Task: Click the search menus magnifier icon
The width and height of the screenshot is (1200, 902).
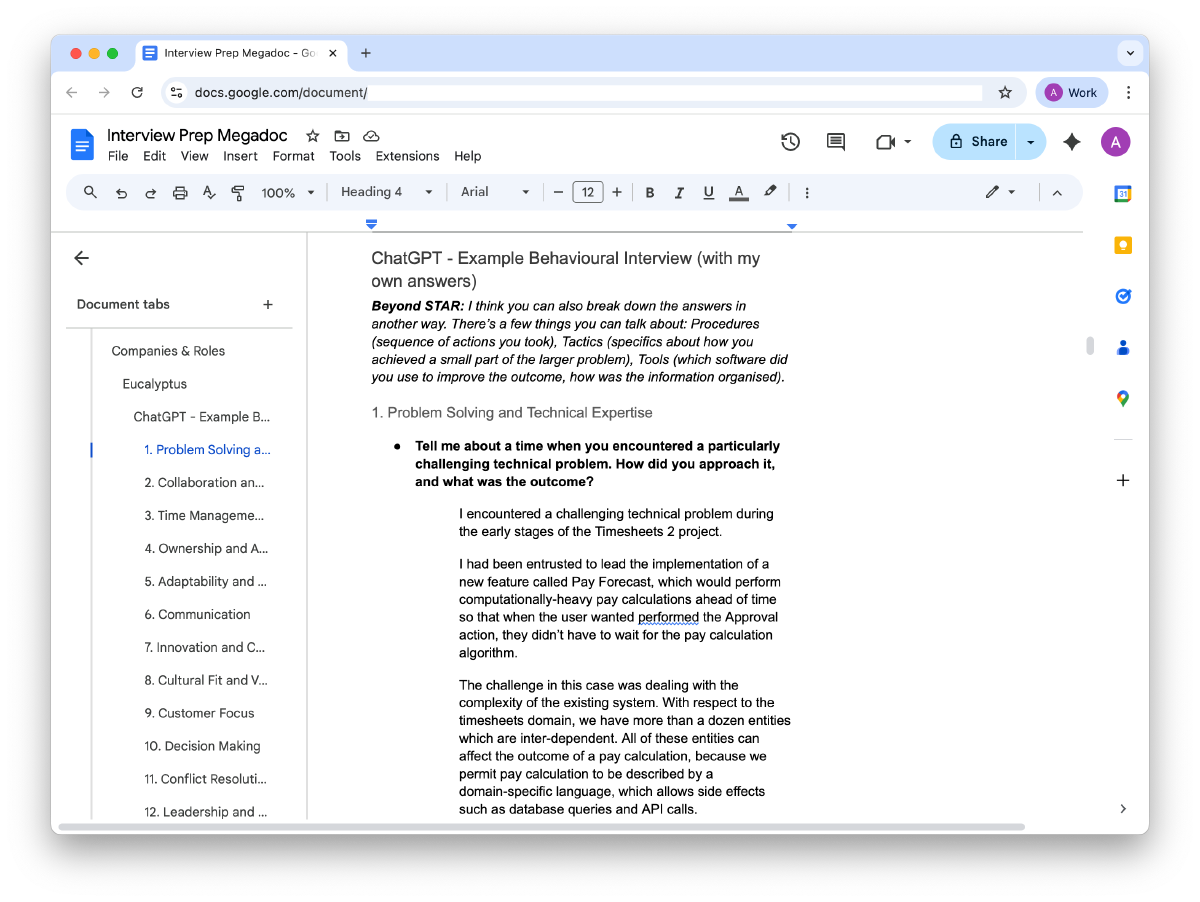Action: (90, 192)
